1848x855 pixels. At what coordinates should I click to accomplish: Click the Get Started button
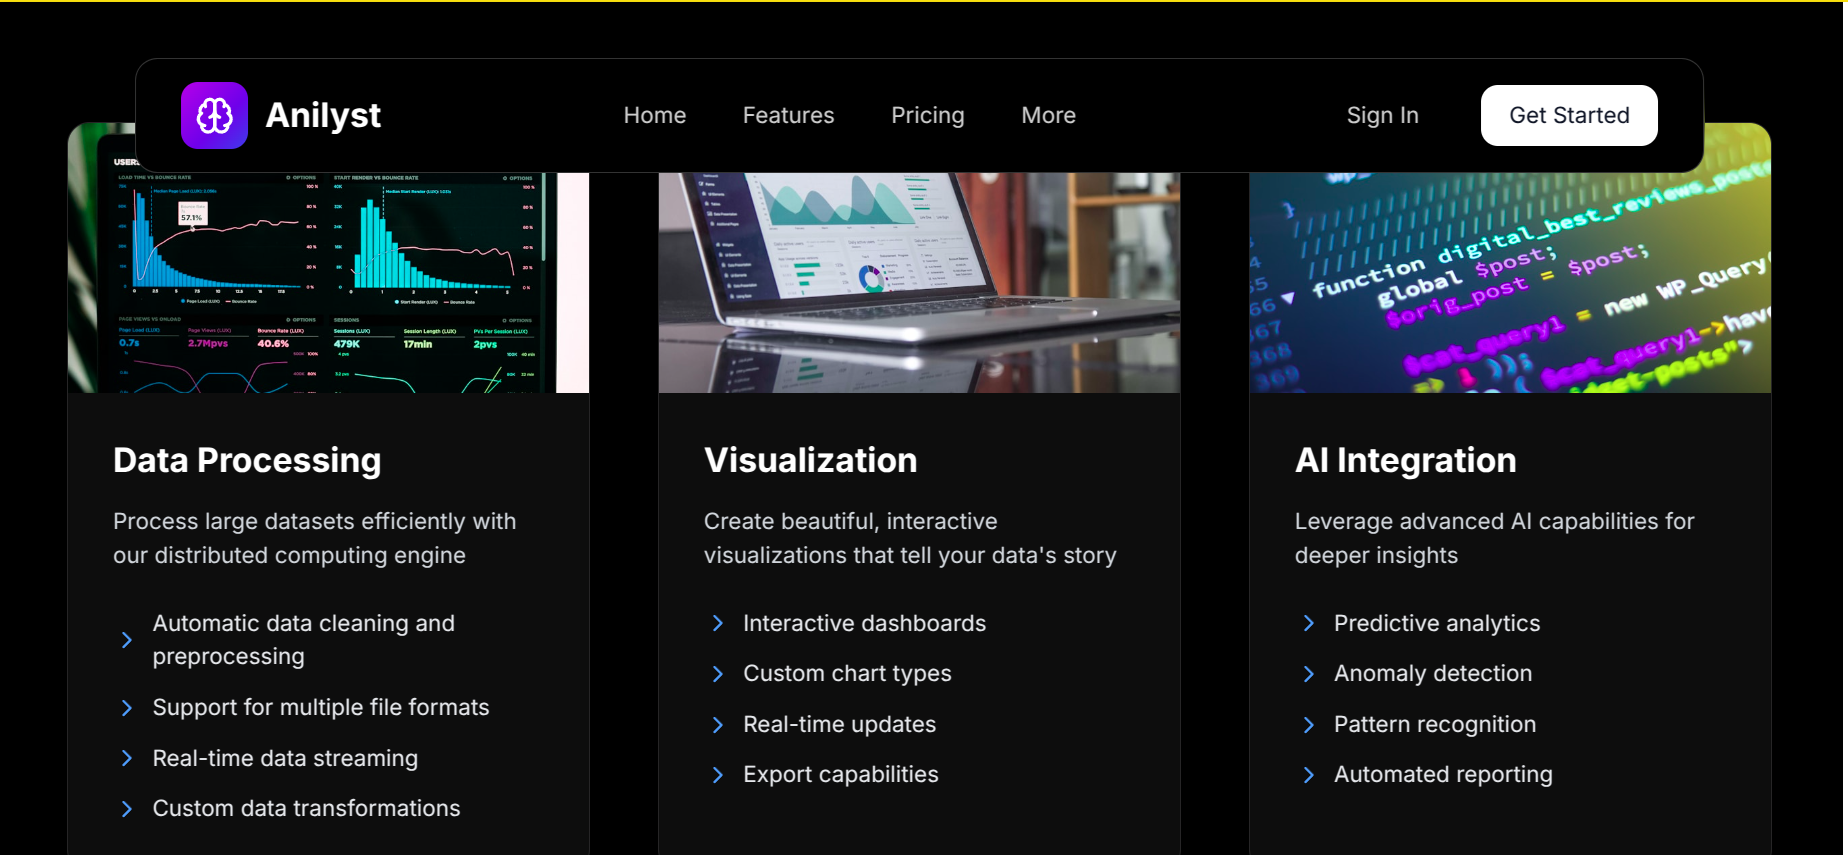click(x=1569, y=115)
